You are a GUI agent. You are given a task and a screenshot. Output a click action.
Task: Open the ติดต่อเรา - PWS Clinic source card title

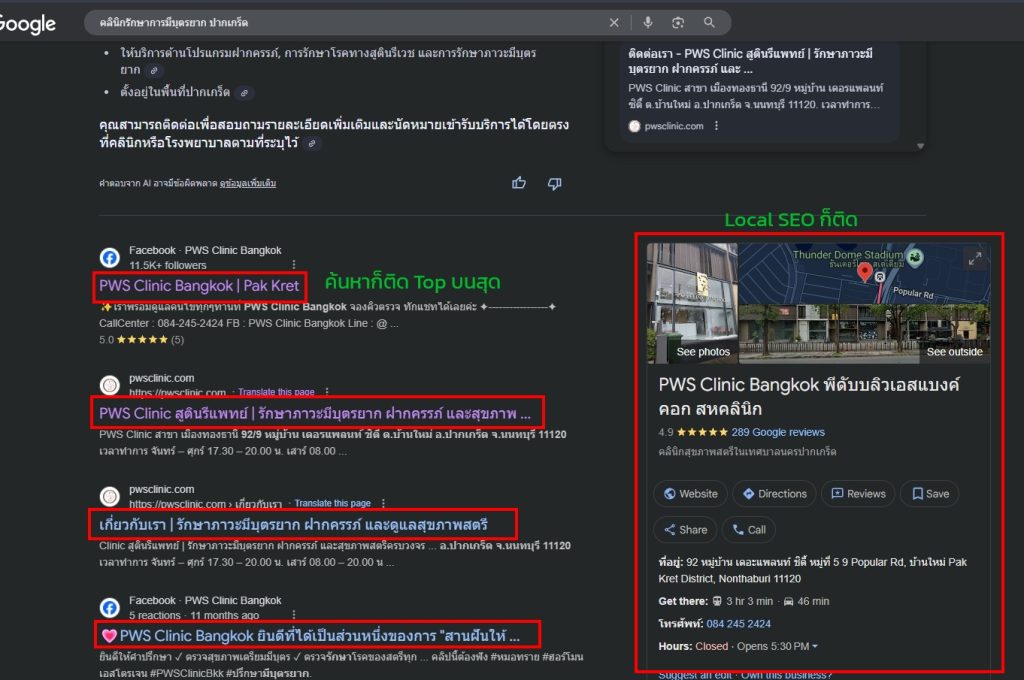(750, 61)
